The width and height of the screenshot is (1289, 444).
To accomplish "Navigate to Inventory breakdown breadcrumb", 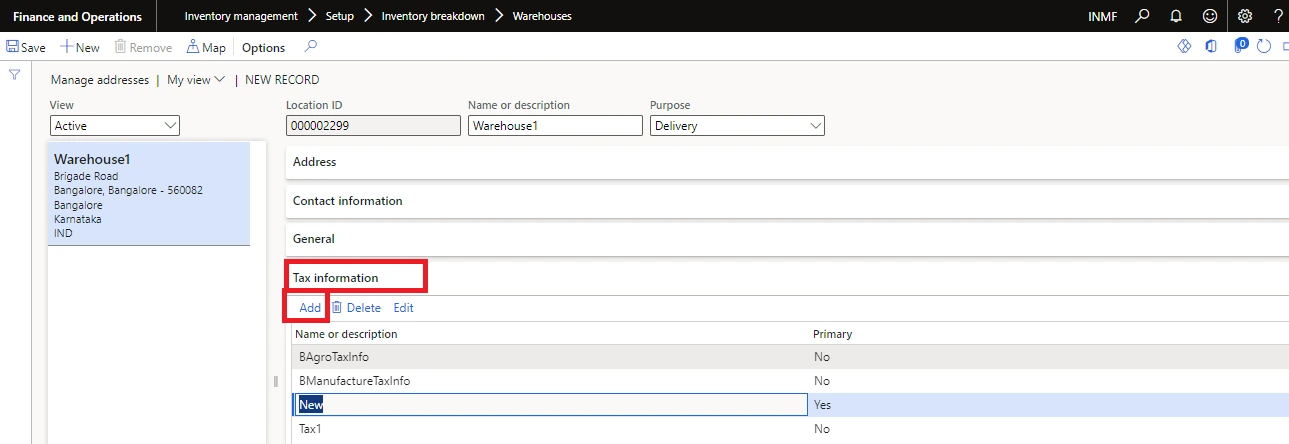I will tap(432, 16).
